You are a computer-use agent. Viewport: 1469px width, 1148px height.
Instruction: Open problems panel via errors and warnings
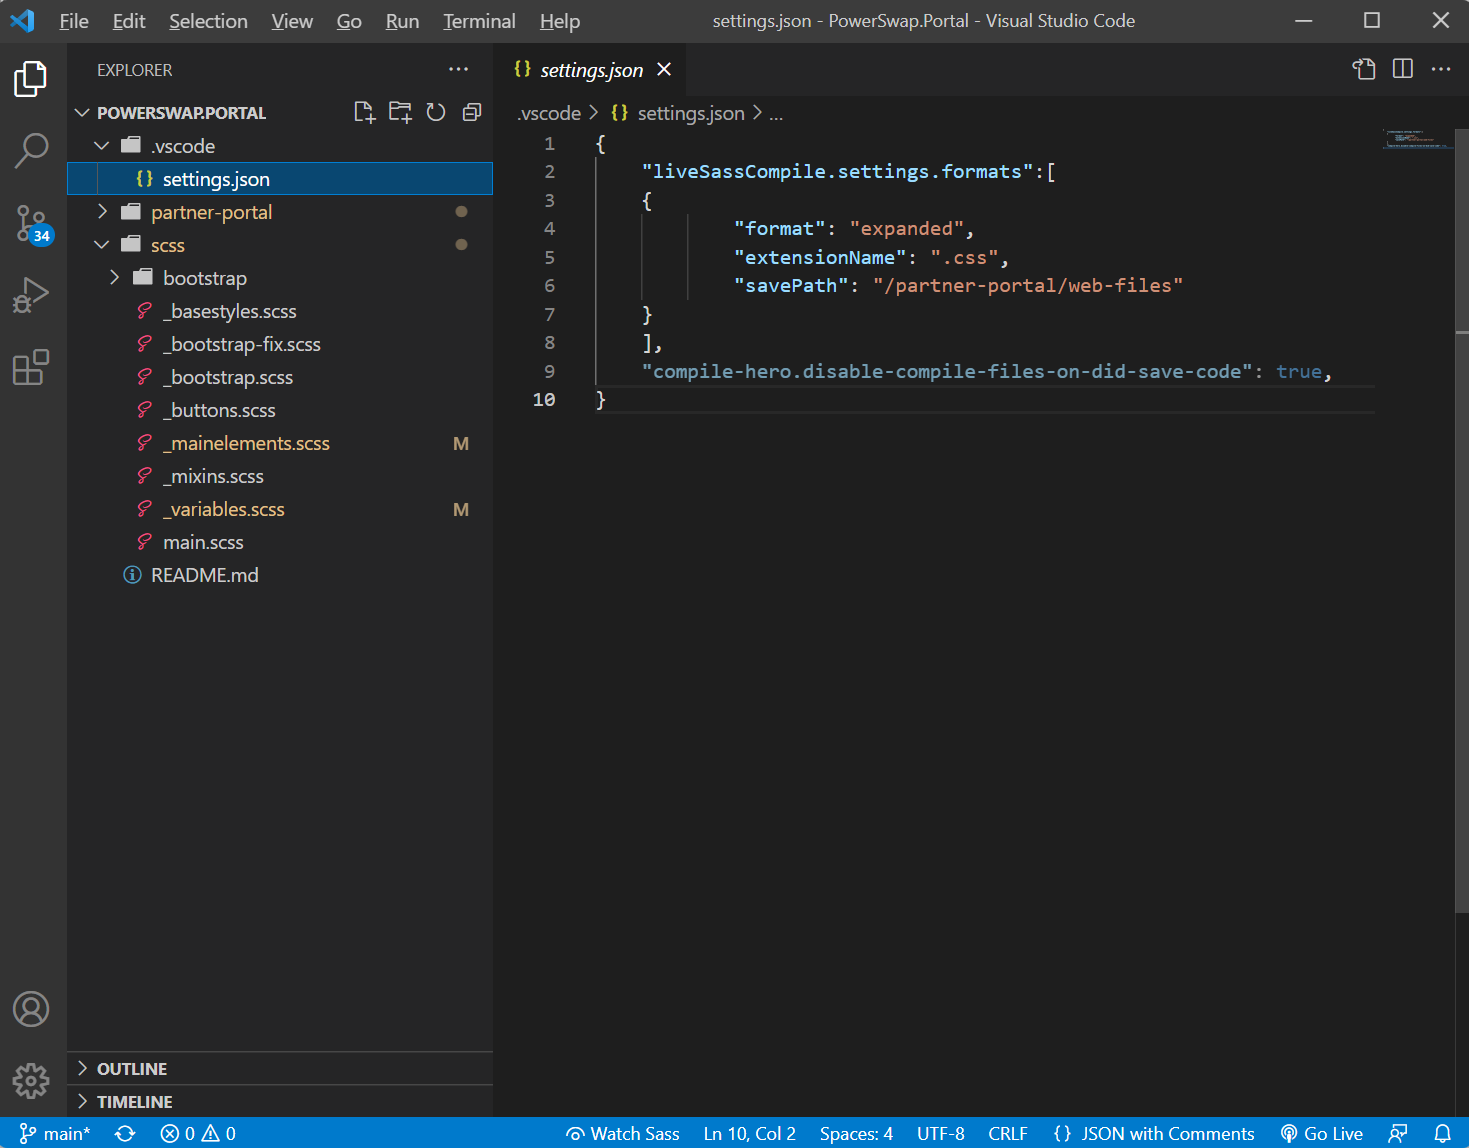coord(198,1133)
